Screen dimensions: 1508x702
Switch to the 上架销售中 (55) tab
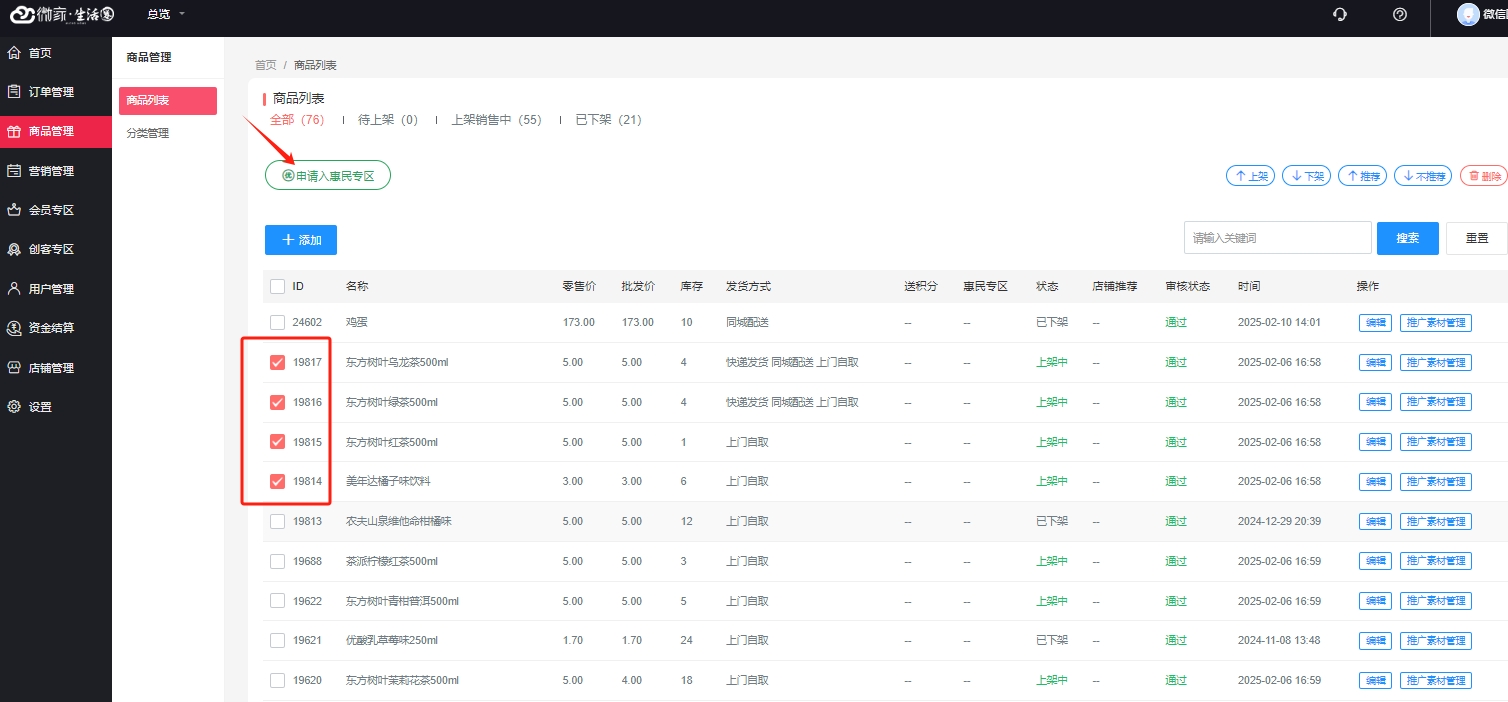tap(496, 120)
